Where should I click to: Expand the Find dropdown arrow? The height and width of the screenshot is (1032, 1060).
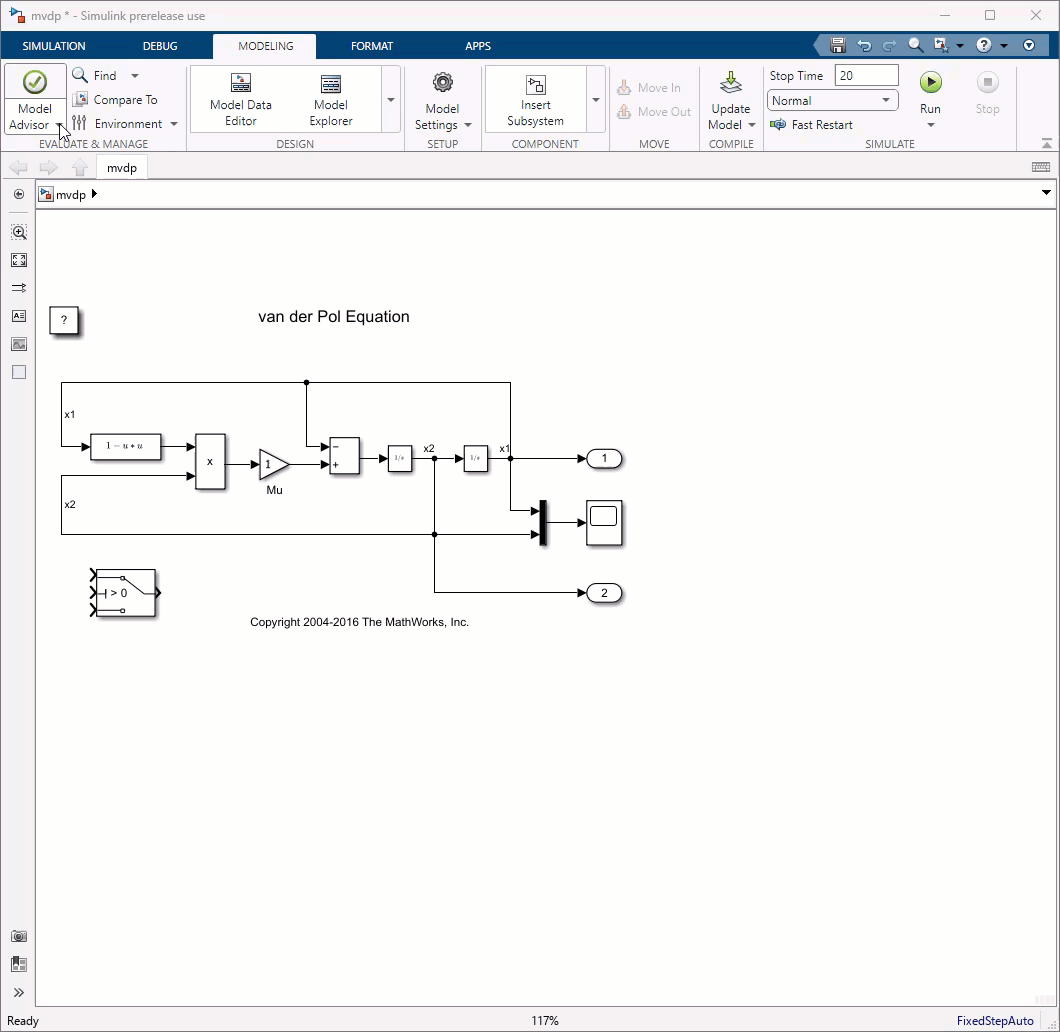pos(135,76)
